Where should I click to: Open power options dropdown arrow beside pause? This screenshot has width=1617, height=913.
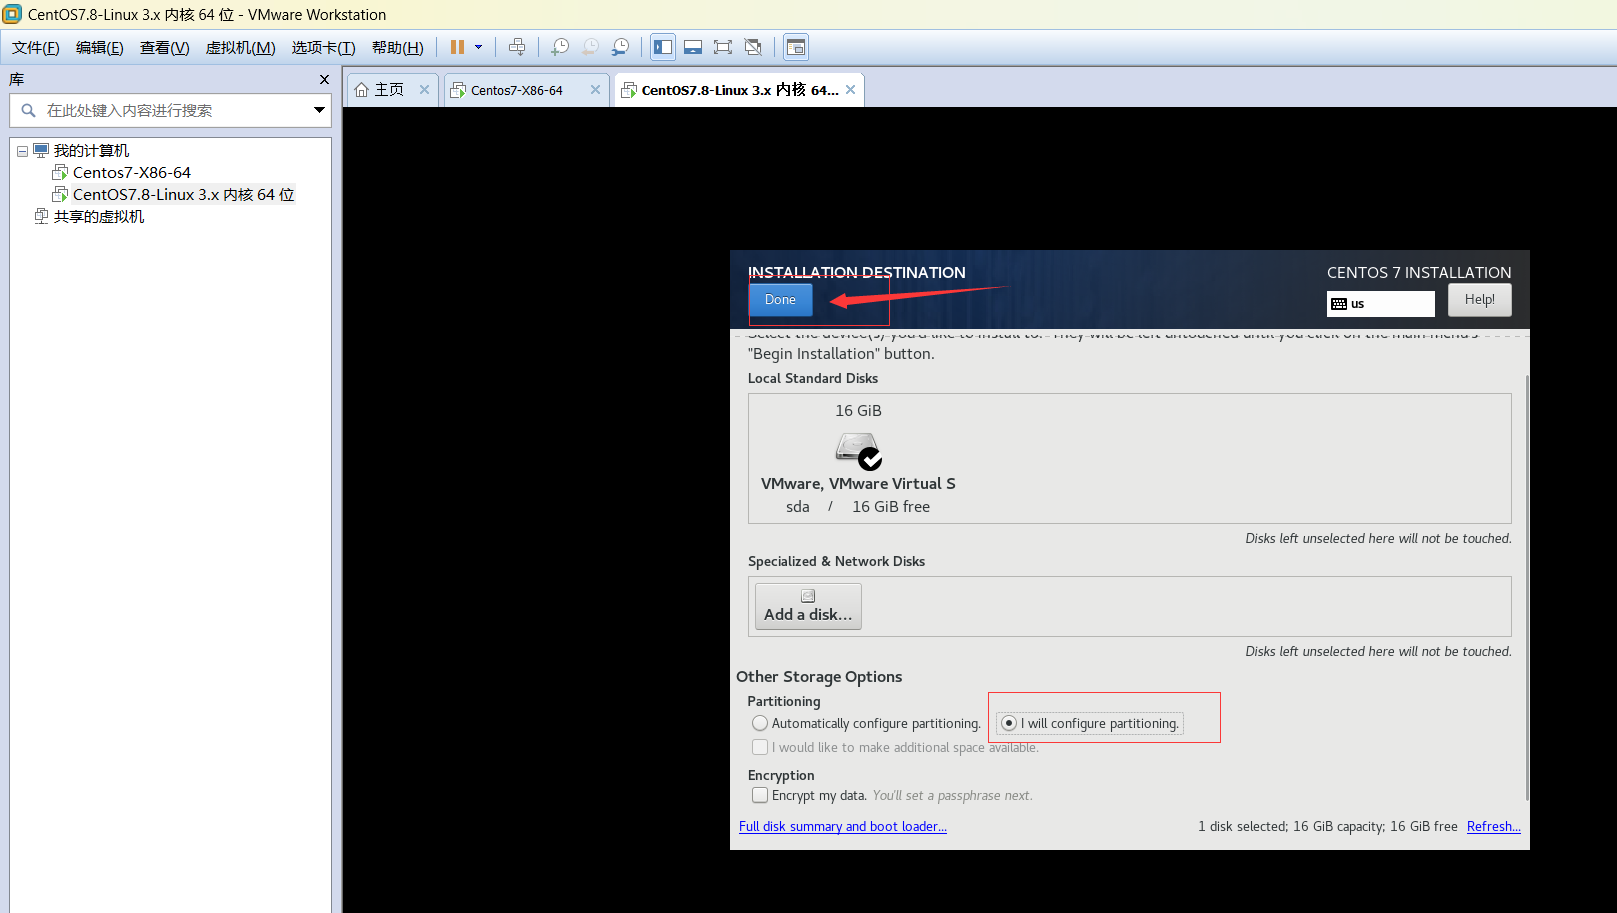point(478,47)
